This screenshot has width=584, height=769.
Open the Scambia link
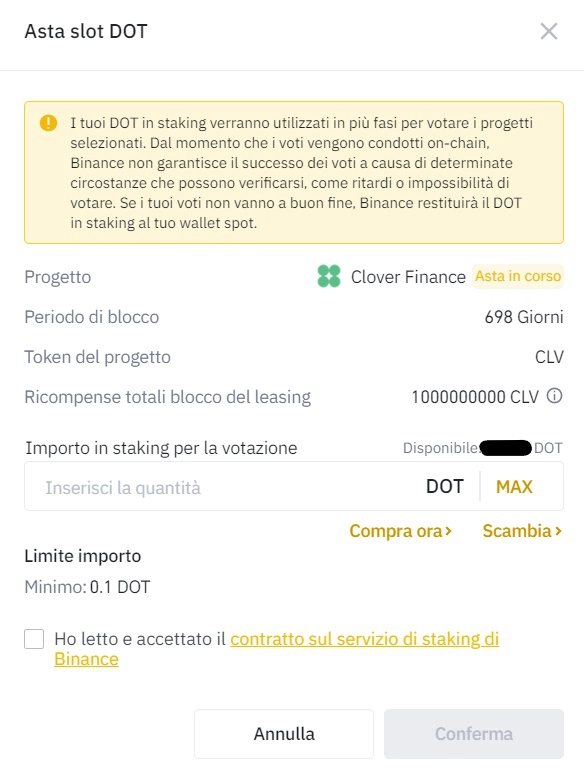pos(522,531)
